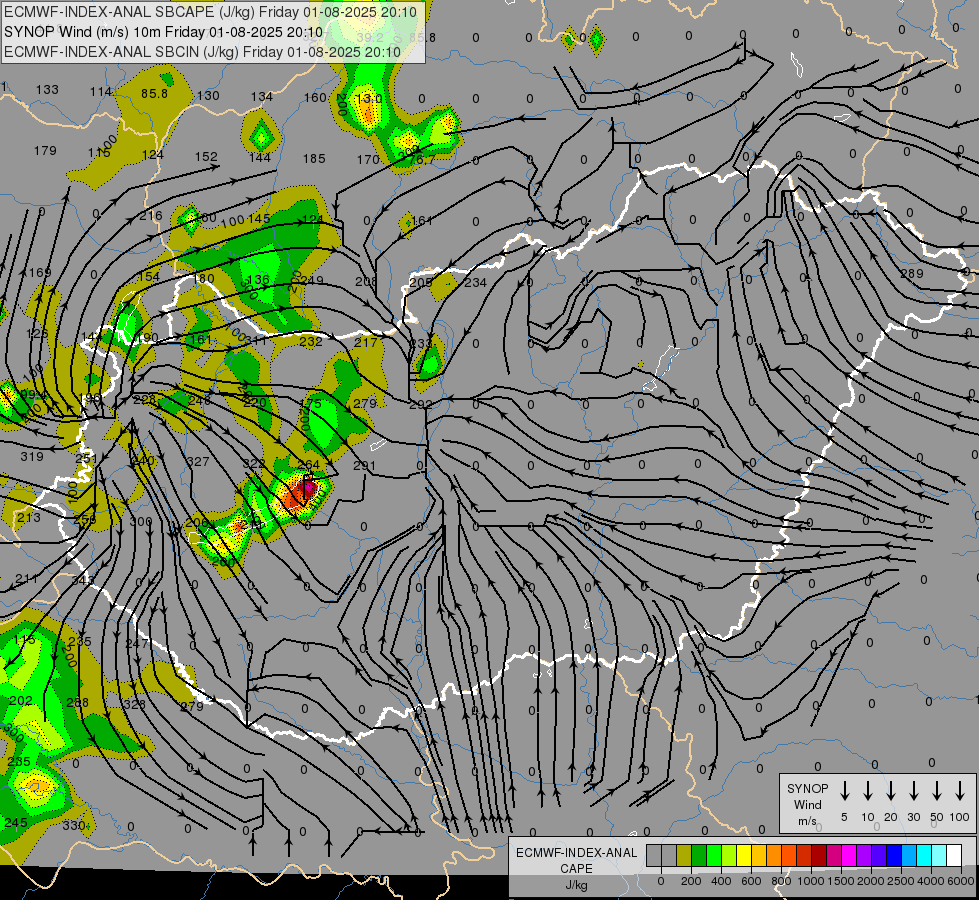Pick the sky blue swatch right of 2500
The height and width of the screenshot is (900, 979).
[x=909, y=856]
